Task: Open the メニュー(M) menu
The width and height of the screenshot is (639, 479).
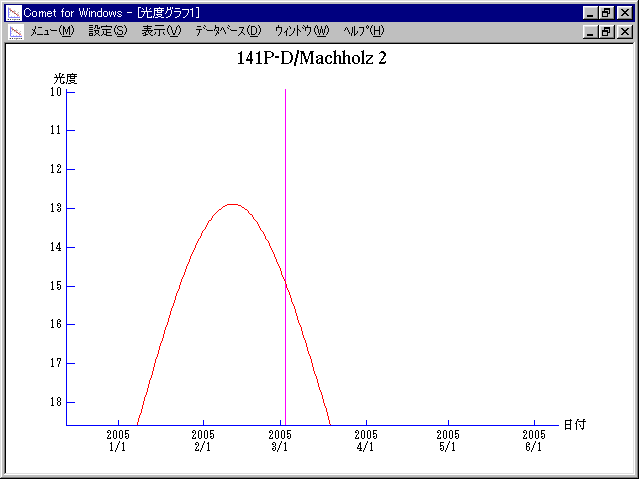Action: click(x=52, y=31)
